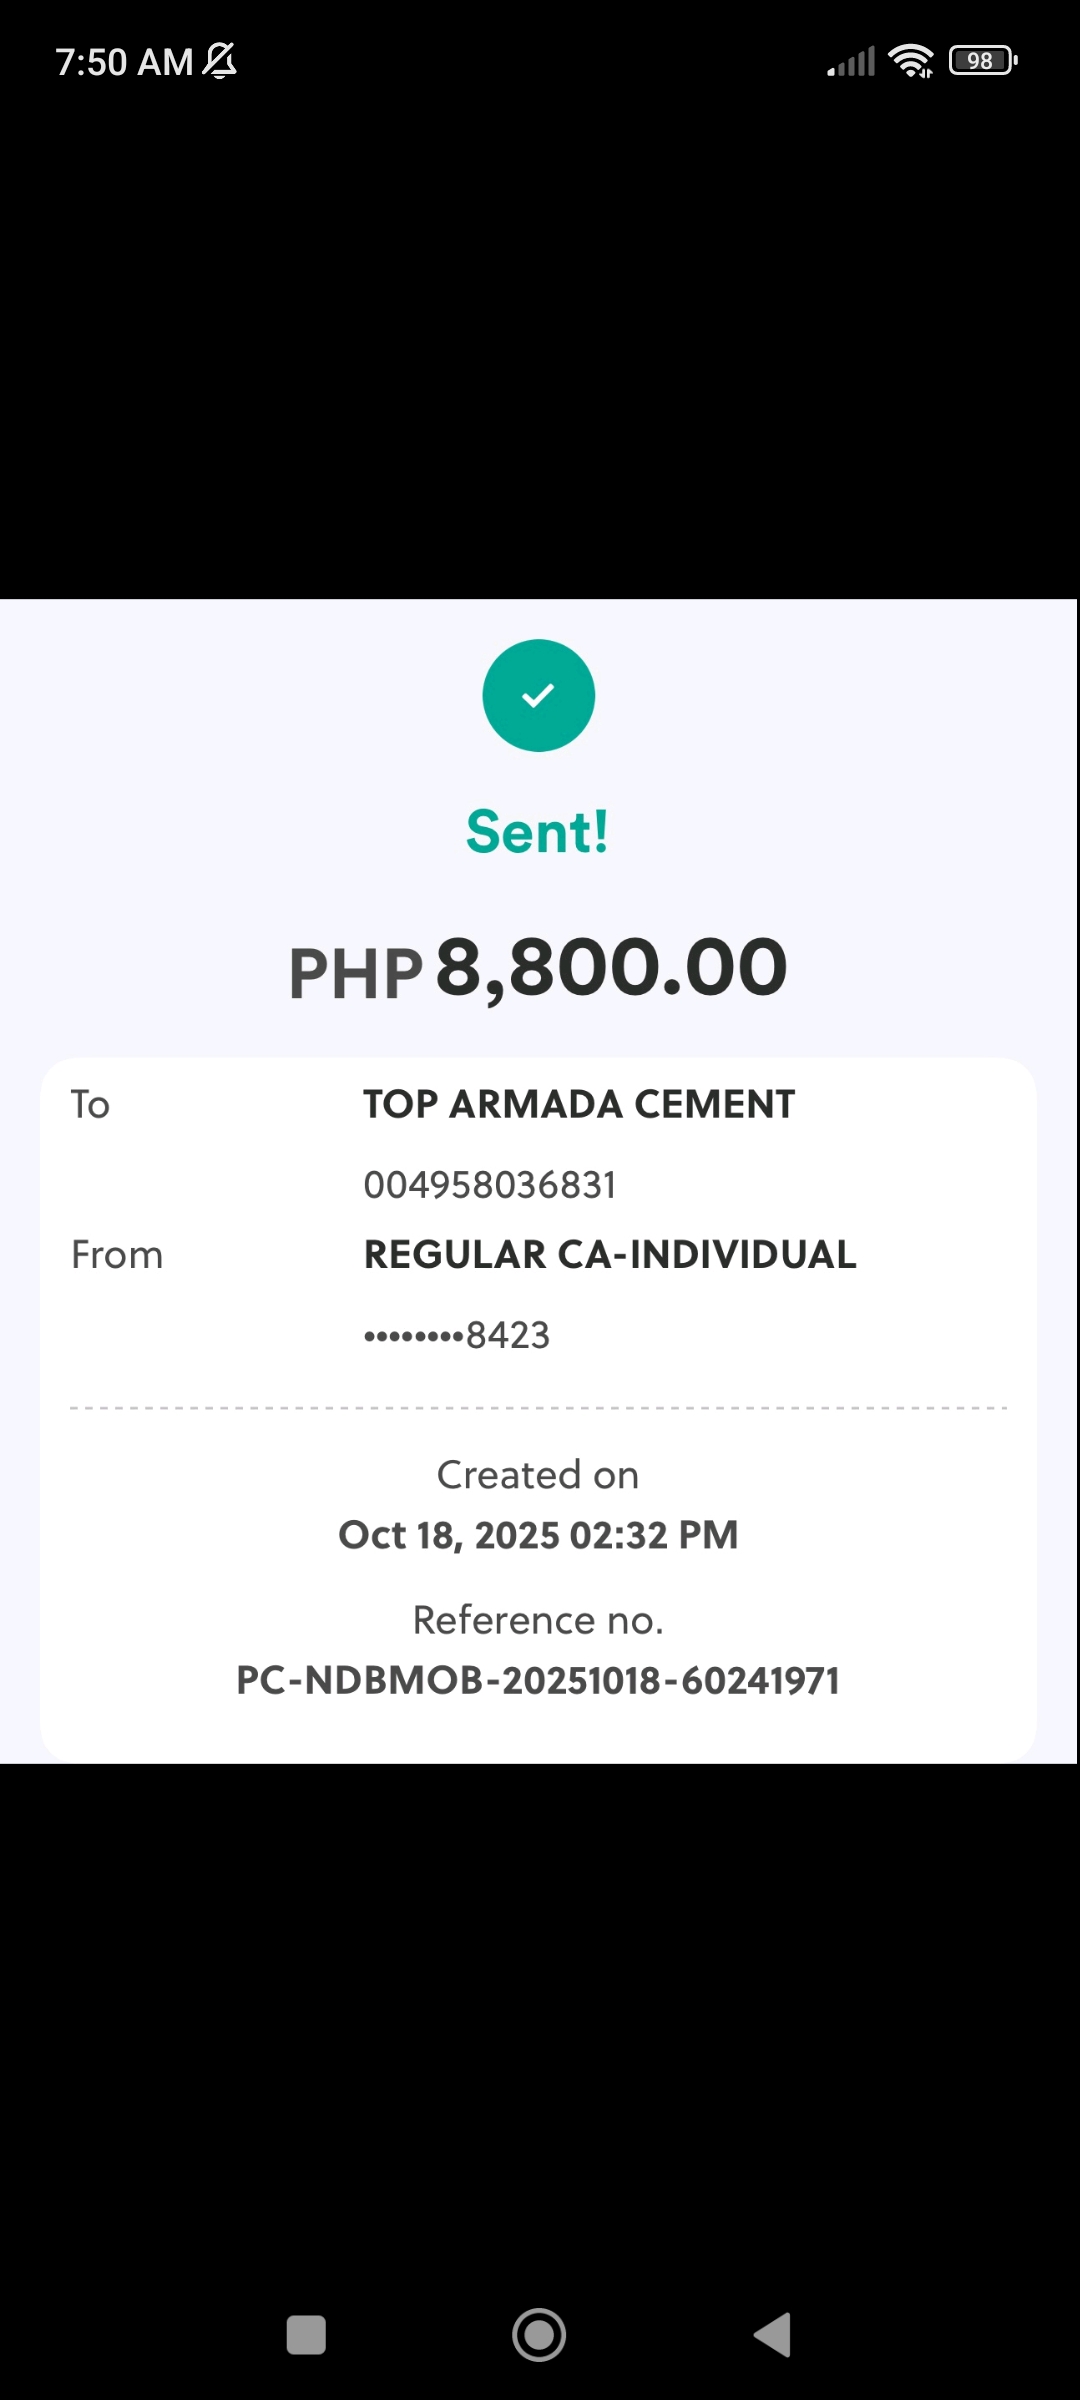Screen dimensions: 1080x2400
Task: Tap reference number PC-NDBMOB-20251018-60241971
Action: coord(538,1681)
